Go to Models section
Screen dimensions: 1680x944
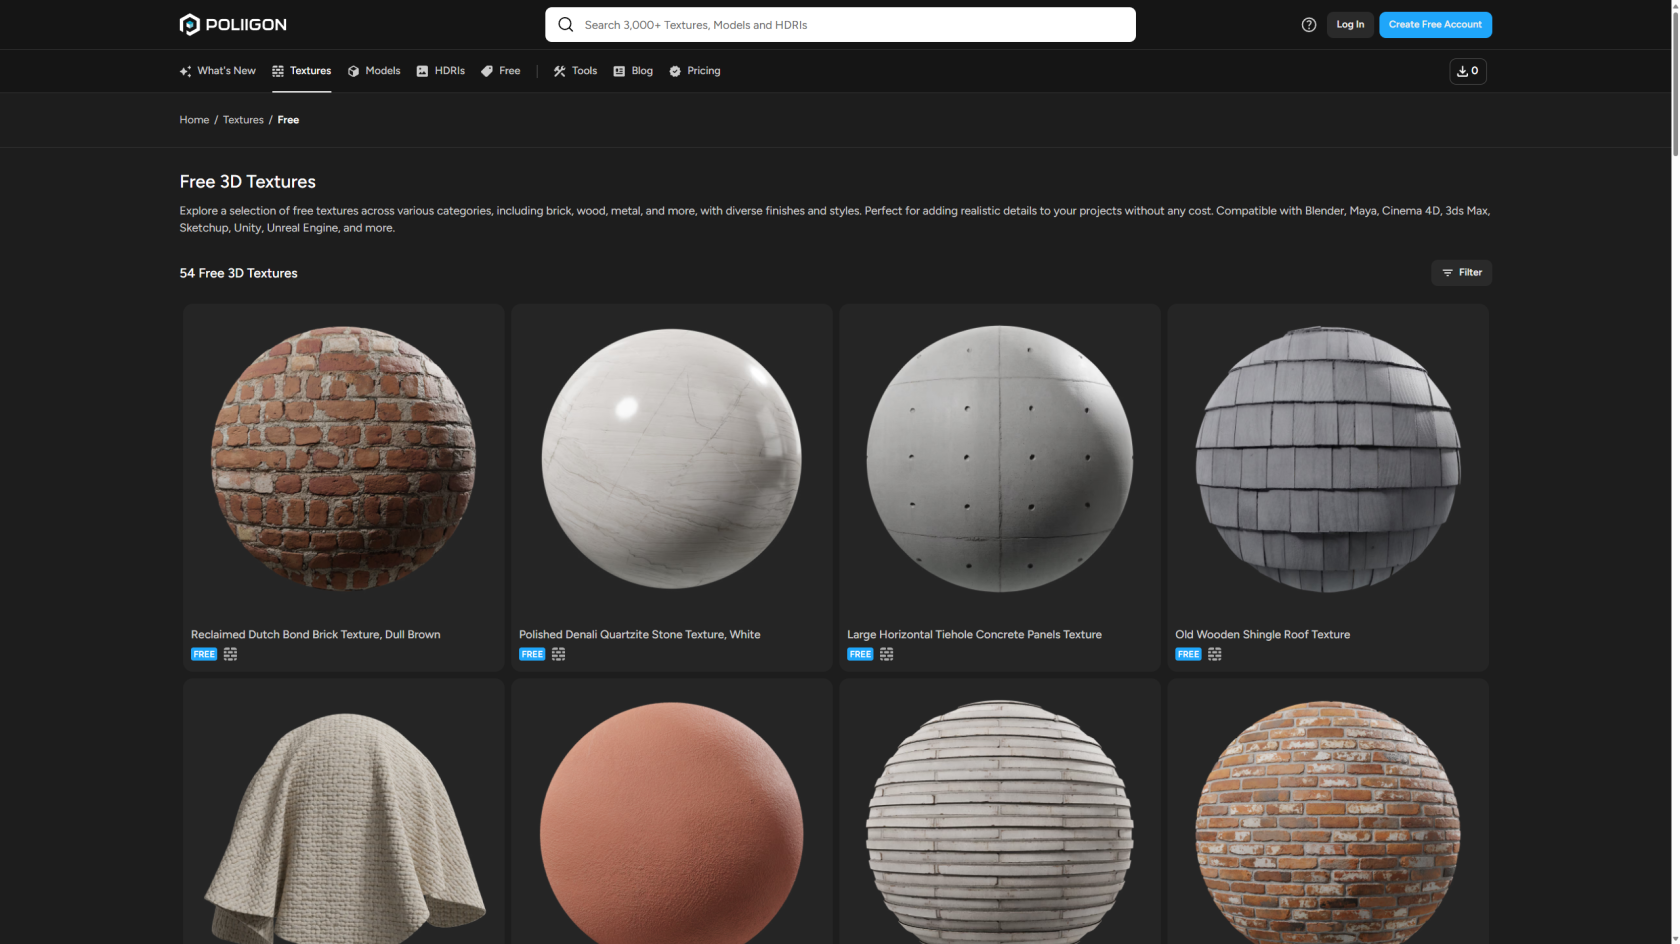374,71
